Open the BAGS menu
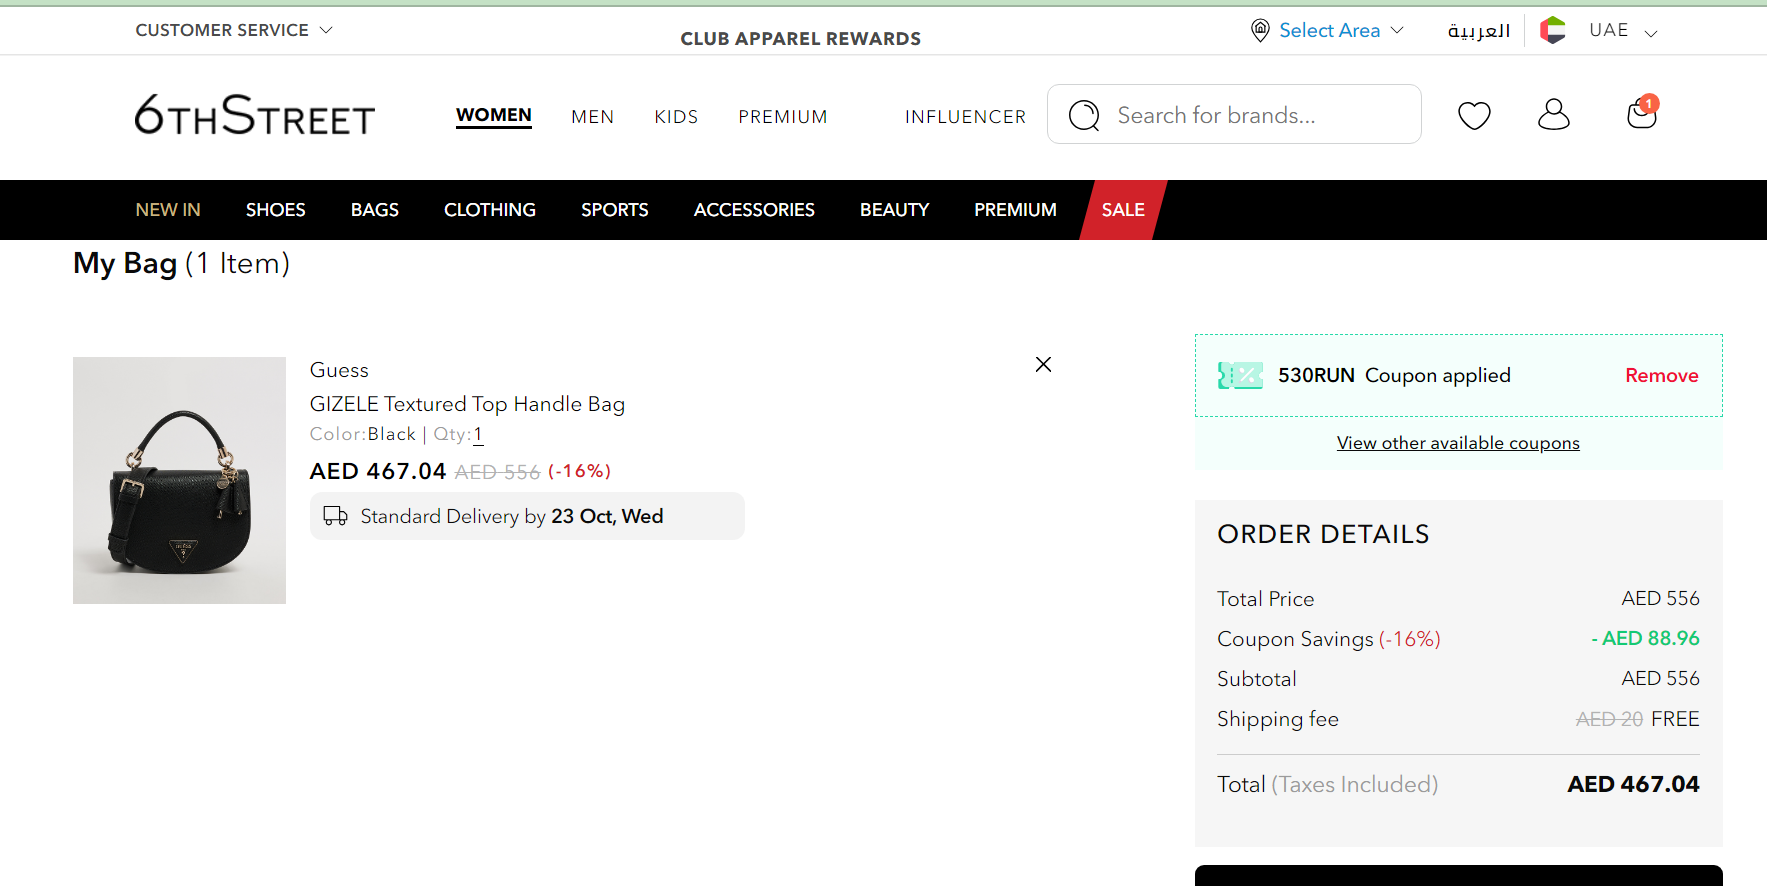This screenshot has height=886, width=1767. coord(375,210)
